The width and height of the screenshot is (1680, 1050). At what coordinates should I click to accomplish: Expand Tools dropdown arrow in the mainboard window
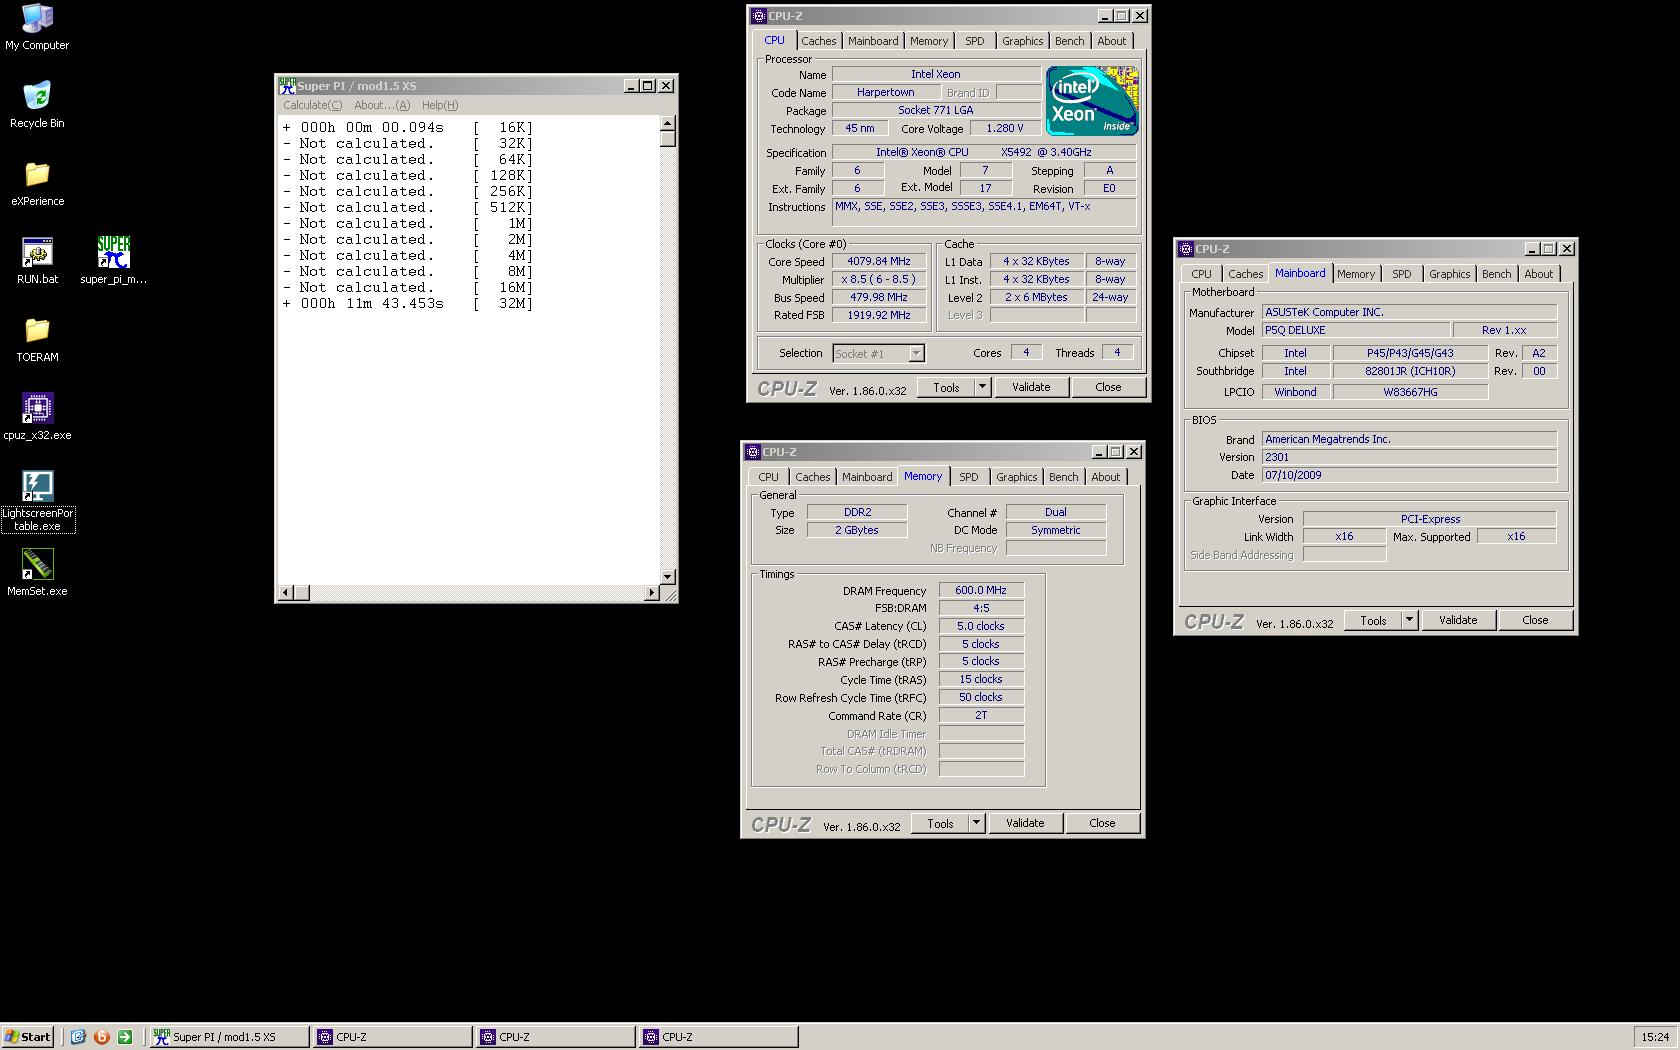point(1409,620)
